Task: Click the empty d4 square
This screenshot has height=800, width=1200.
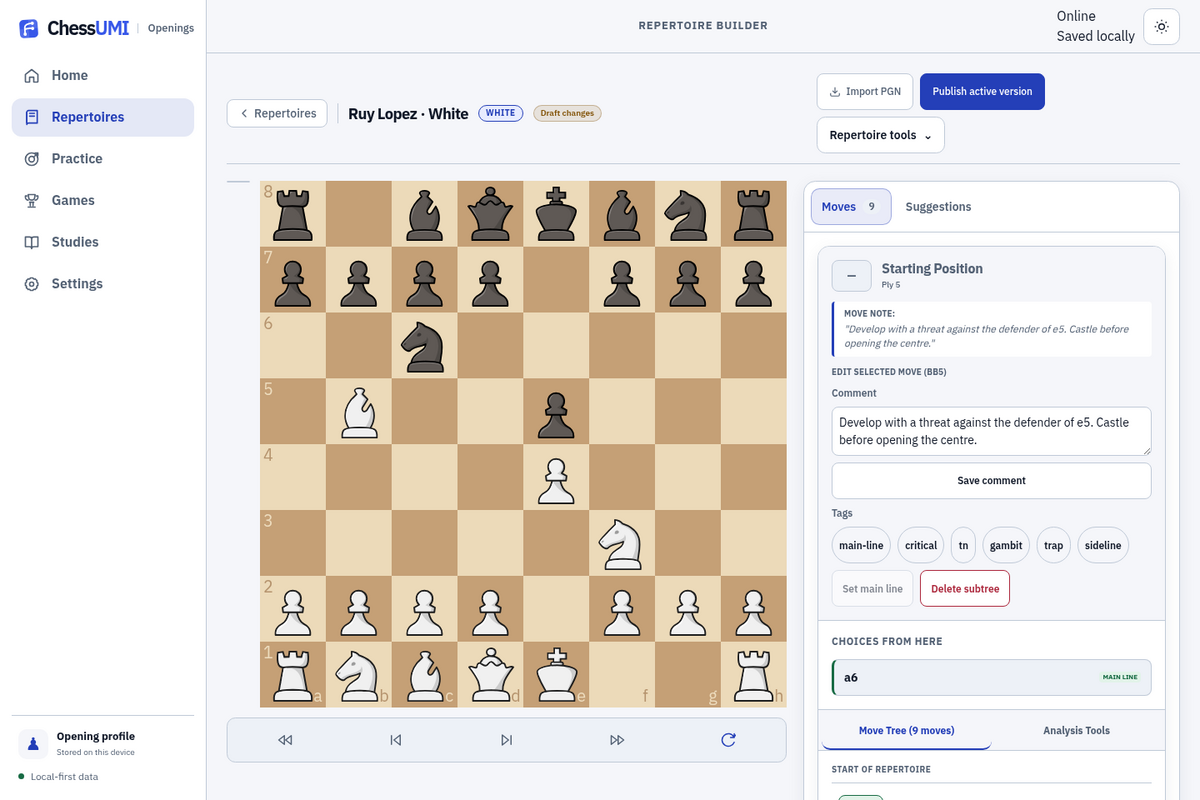Action: [490, 477]
